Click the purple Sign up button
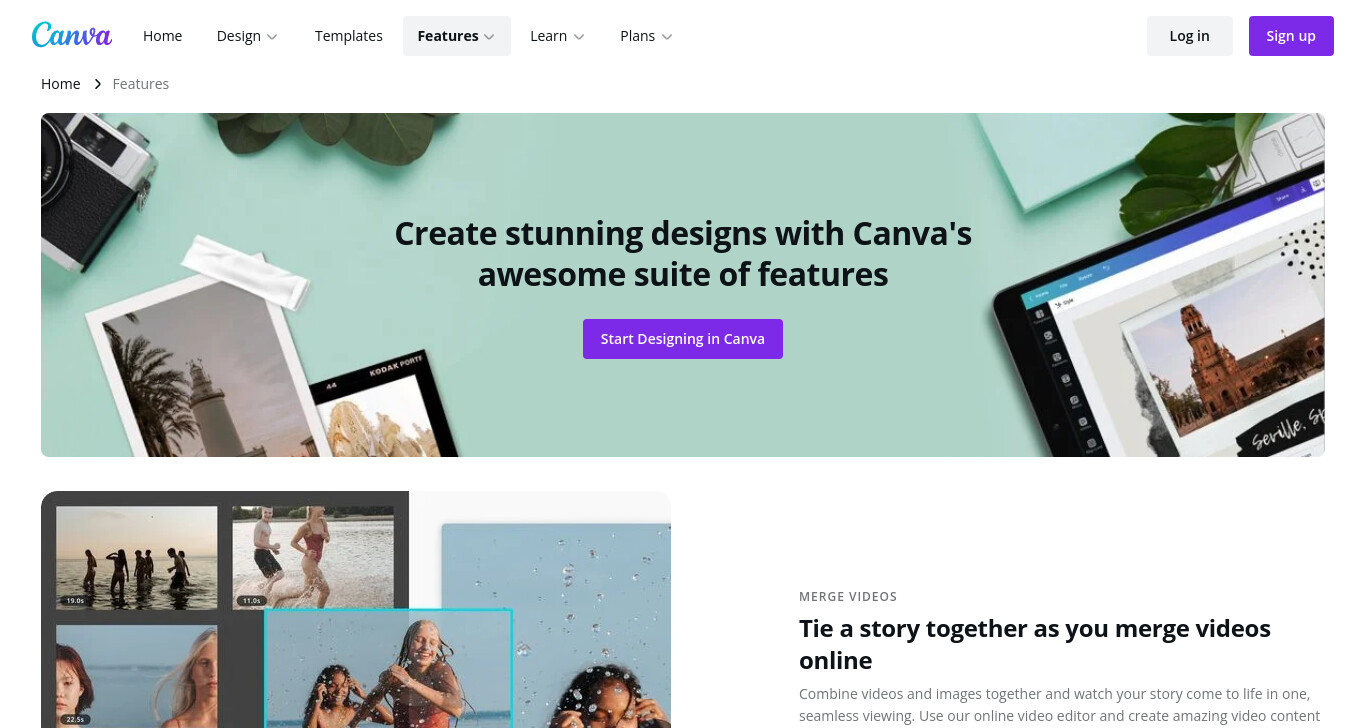This screenshot has width=1366, height=728. tap(1291, 36)
